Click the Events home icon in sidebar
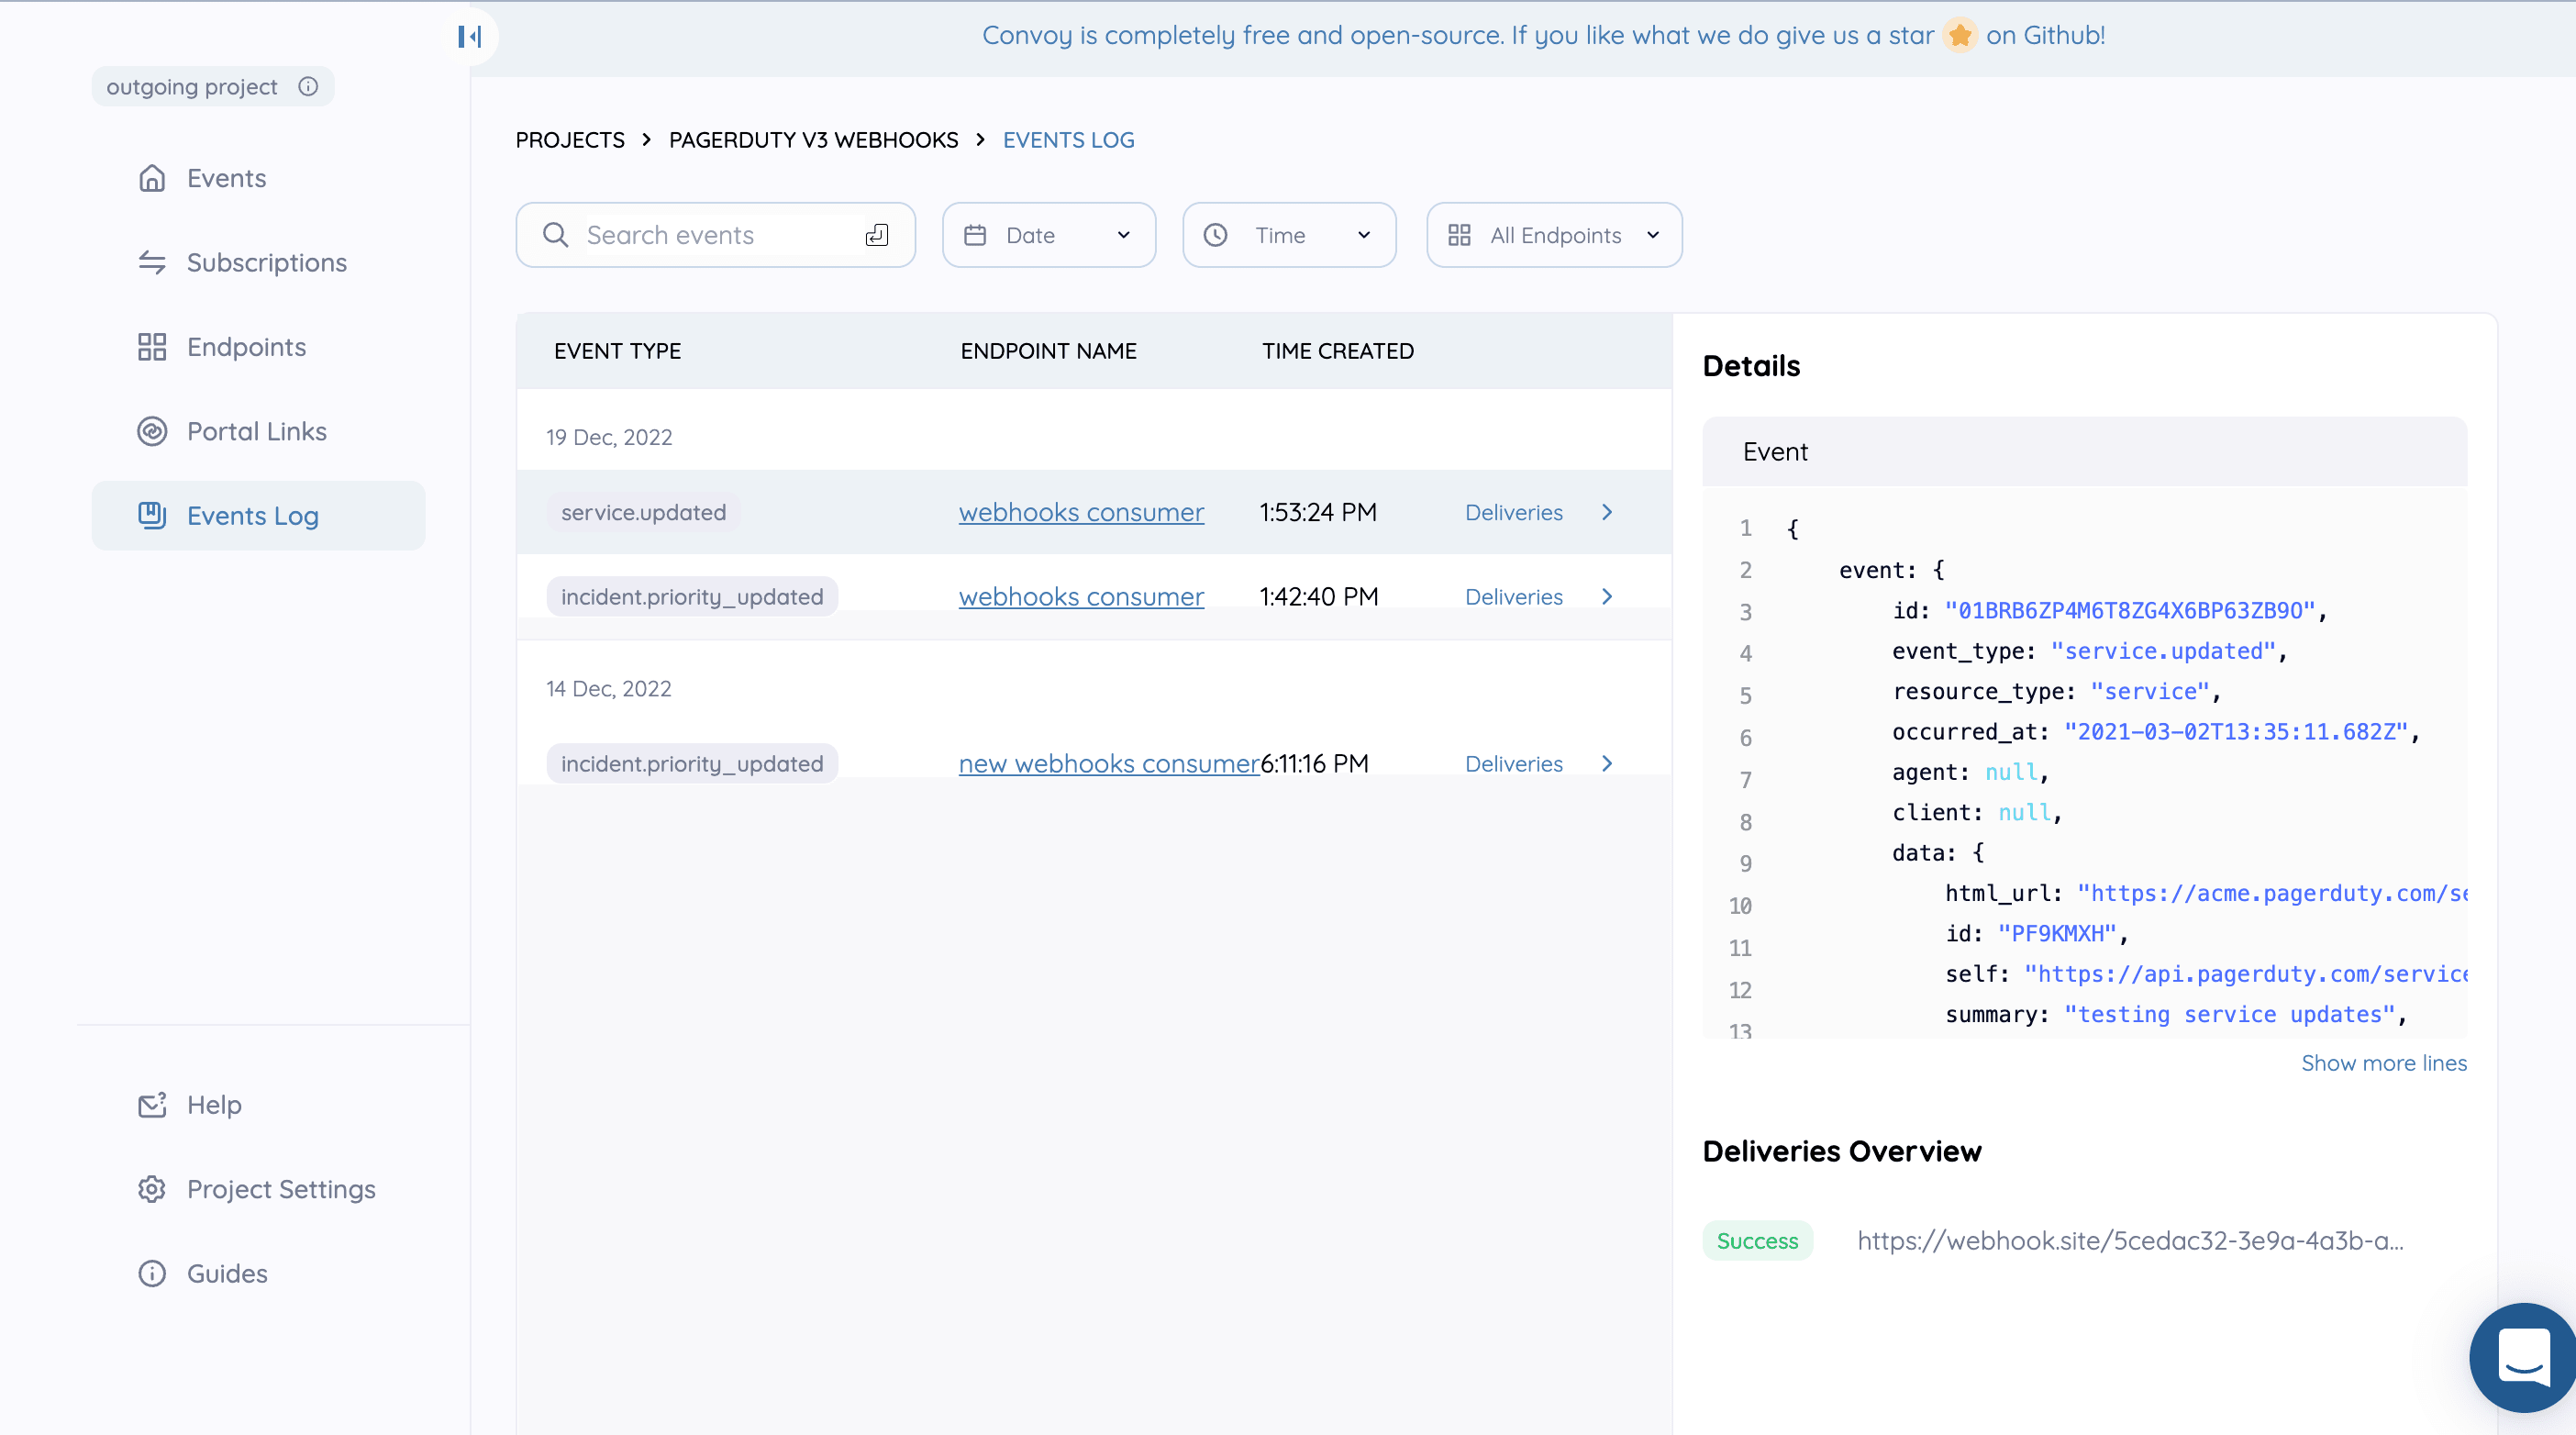 [152, 178]
